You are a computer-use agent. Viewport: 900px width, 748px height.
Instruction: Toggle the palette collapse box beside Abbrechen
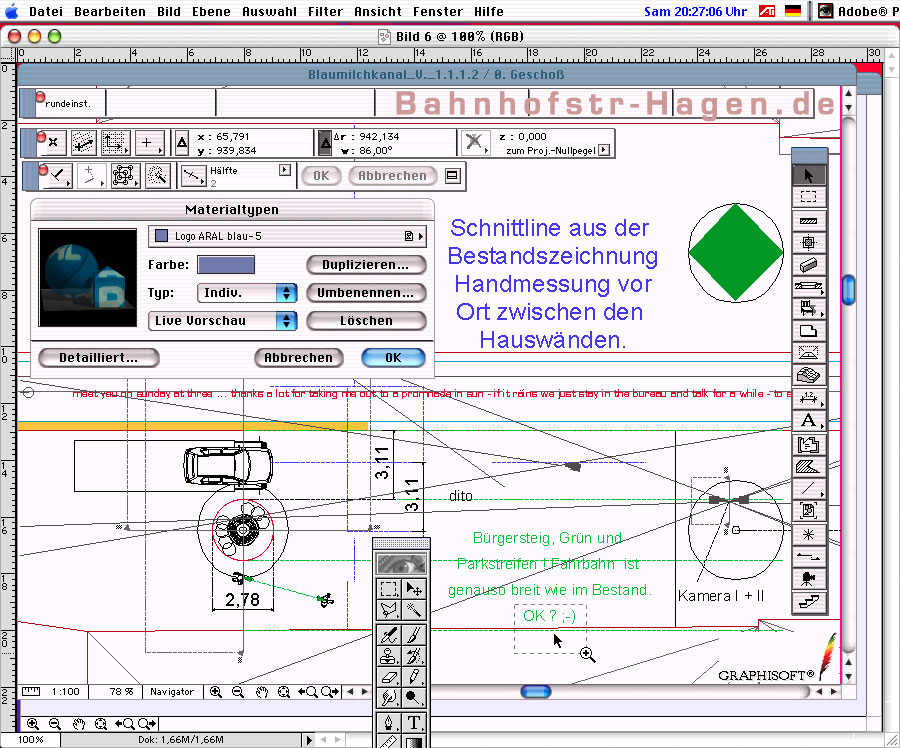pyautogui.click(x=453, y=176)
